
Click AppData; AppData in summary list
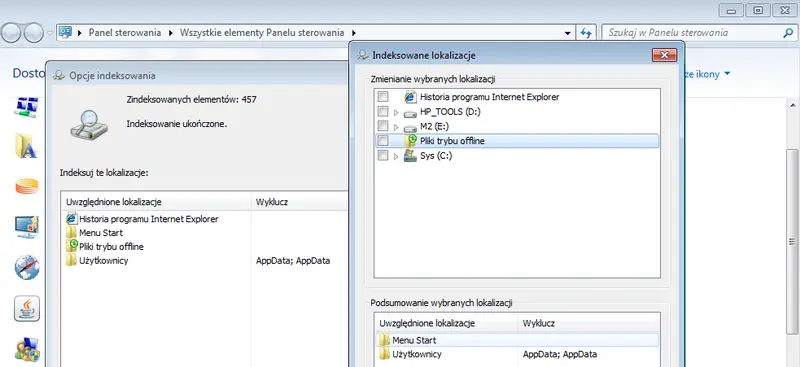point(560,354)
